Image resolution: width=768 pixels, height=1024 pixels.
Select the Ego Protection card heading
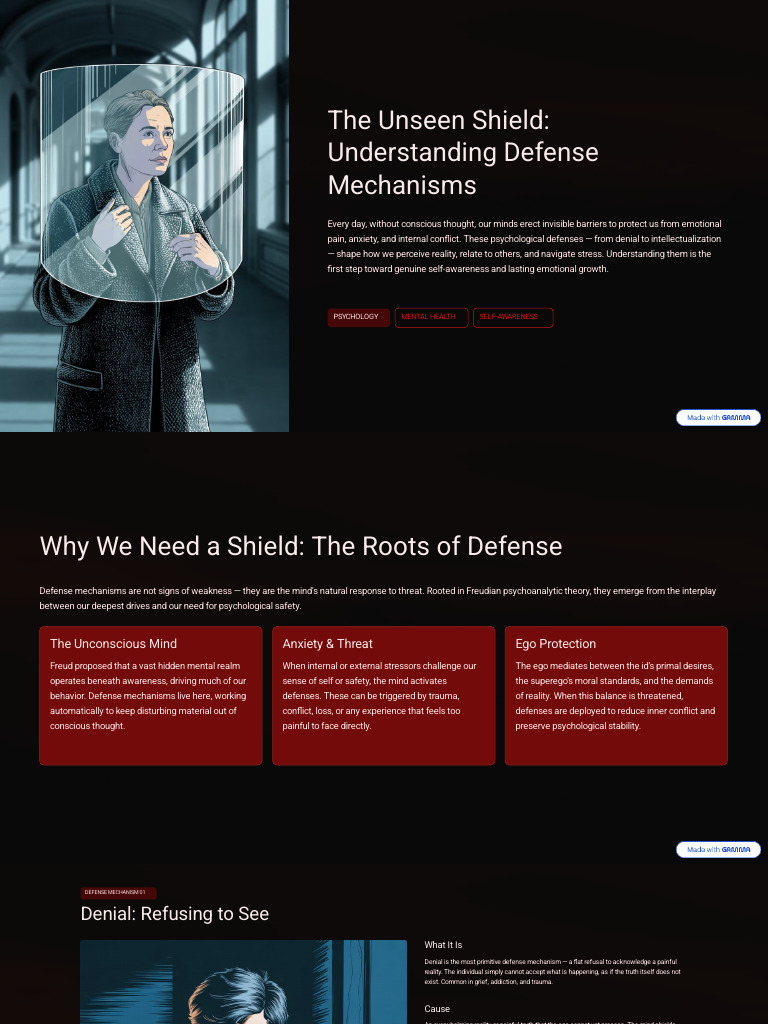(556, 644)
